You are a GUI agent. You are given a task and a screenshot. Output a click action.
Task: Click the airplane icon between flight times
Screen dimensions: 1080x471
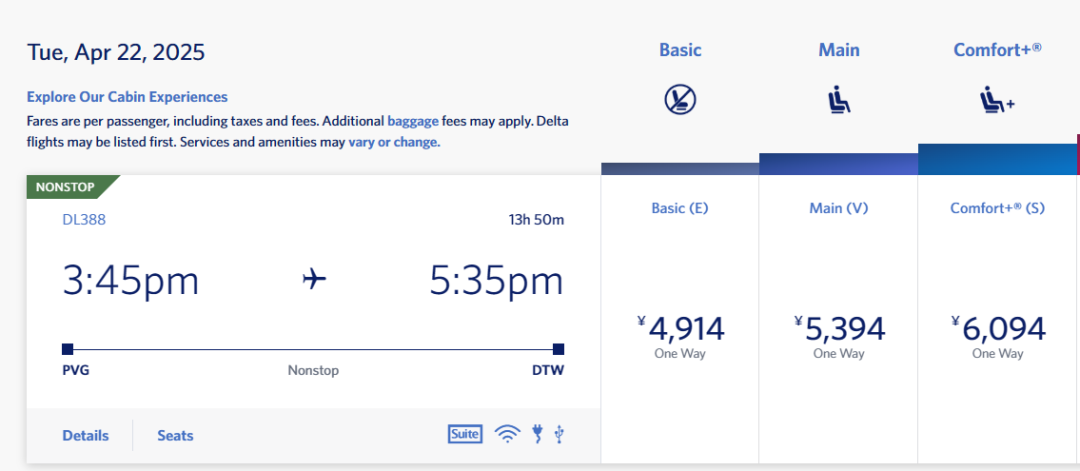[x=314, y=280]
